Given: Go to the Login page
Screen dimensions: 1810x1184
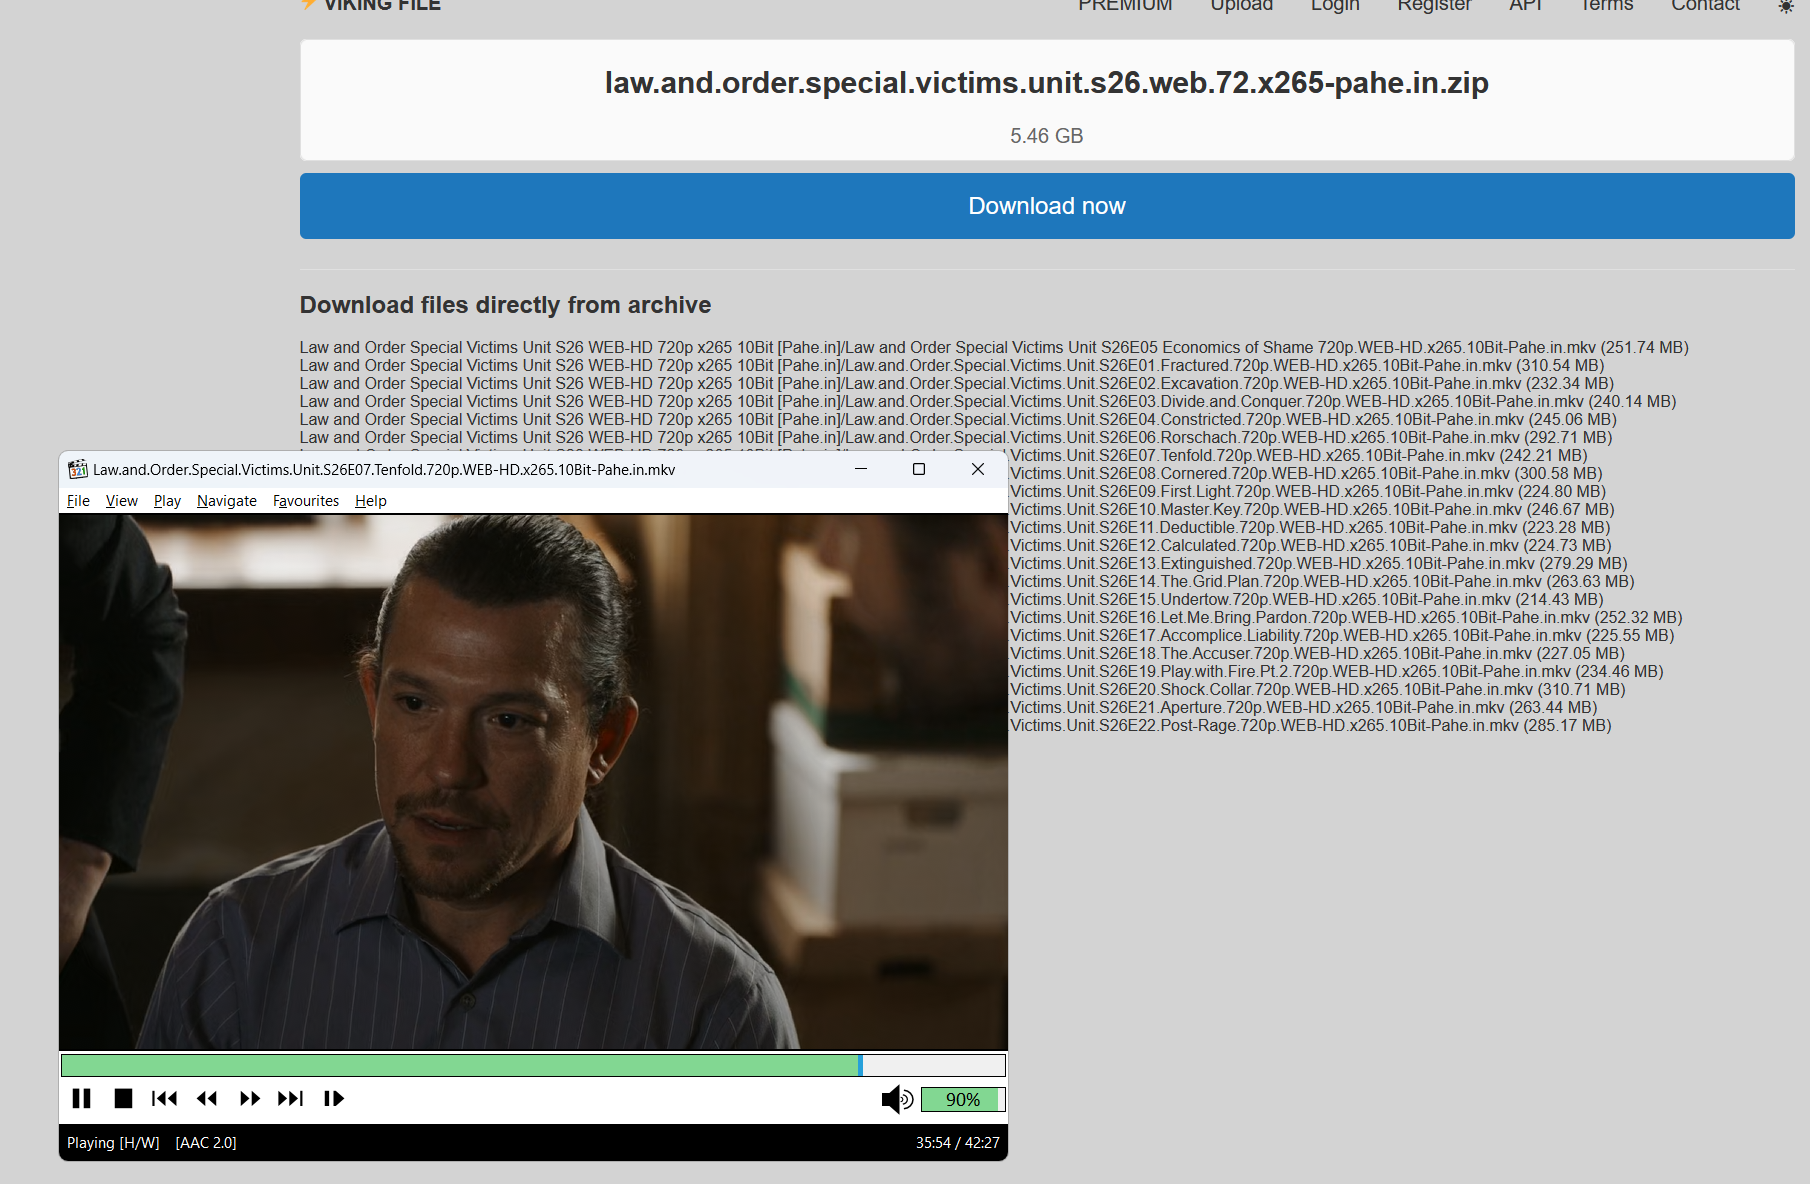Looking at the screenshot, I should (x=1335, y=5).
